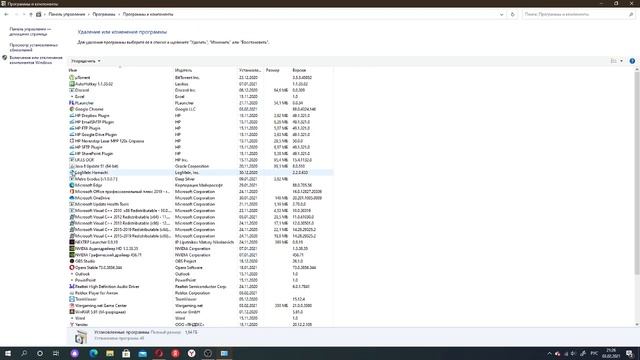Select Microsoft Update Health Tools row
The width and height of the screenshot is (640, 360).
[200, 204]
